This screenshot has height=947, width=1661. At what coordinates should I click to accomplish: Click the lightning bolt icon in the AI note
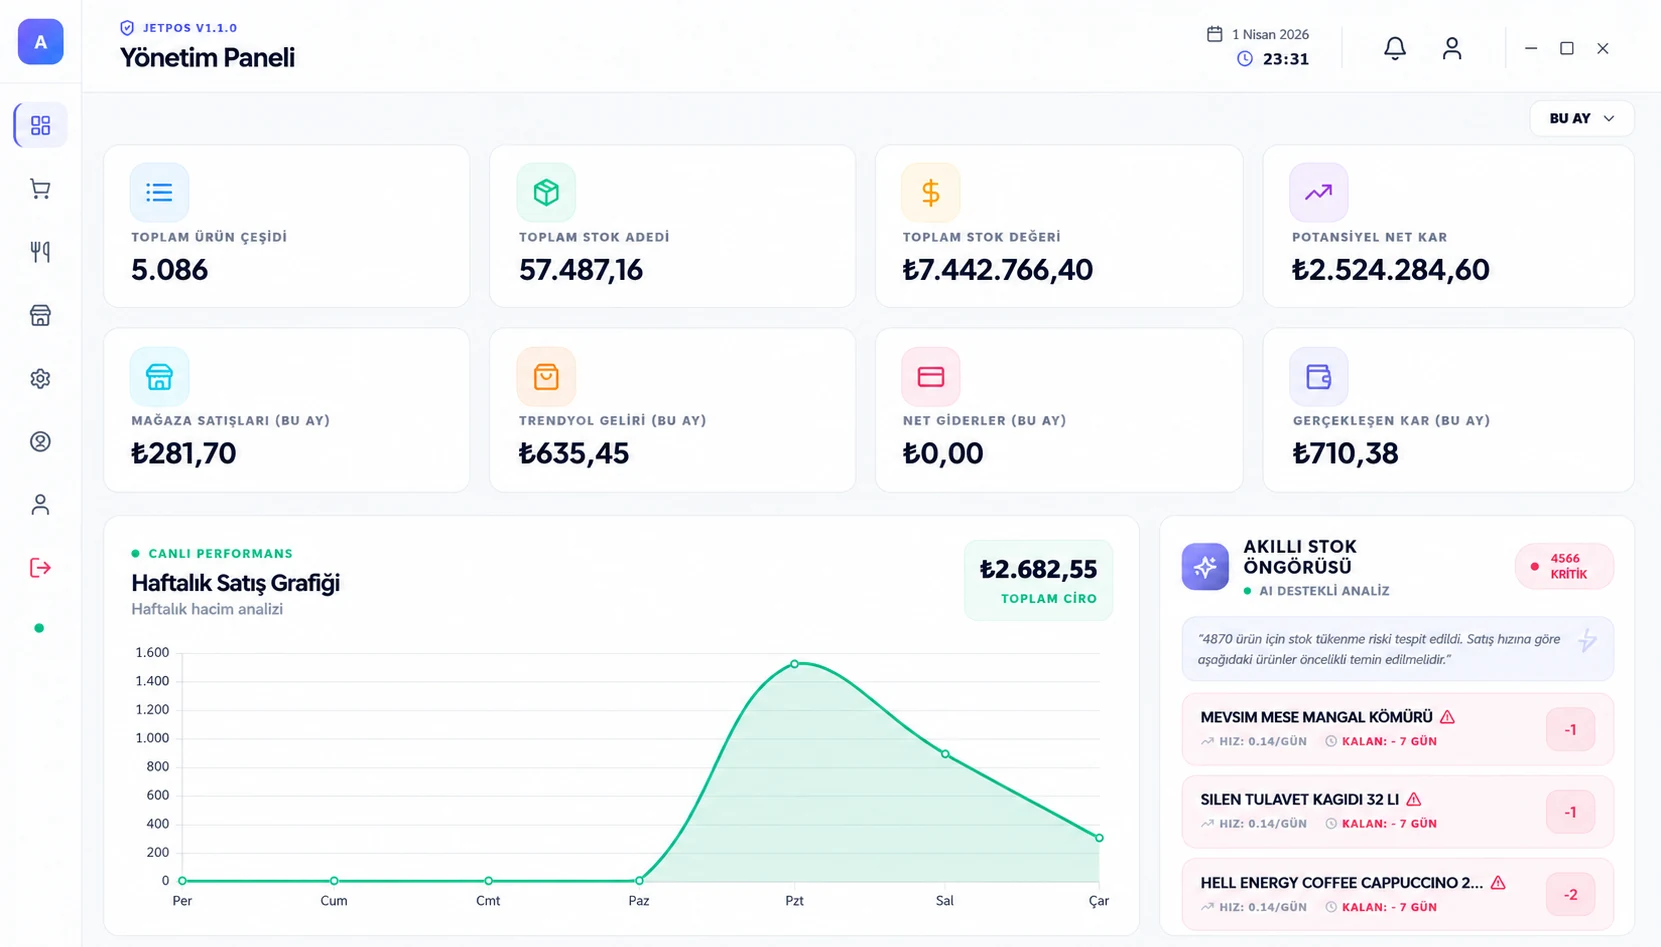coord(1587,641)
